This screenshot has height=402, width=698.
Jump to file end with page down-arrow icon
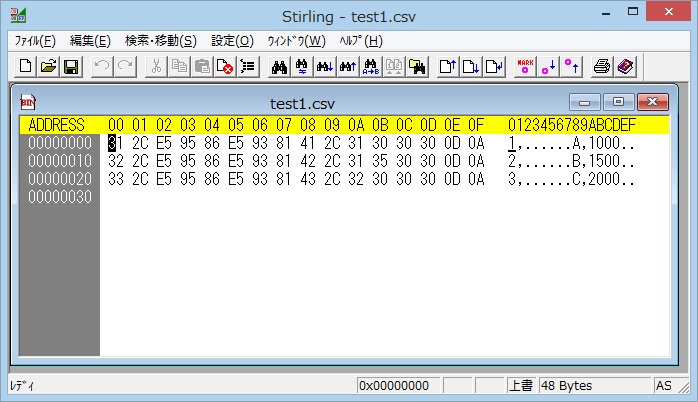tap(471, 67)
